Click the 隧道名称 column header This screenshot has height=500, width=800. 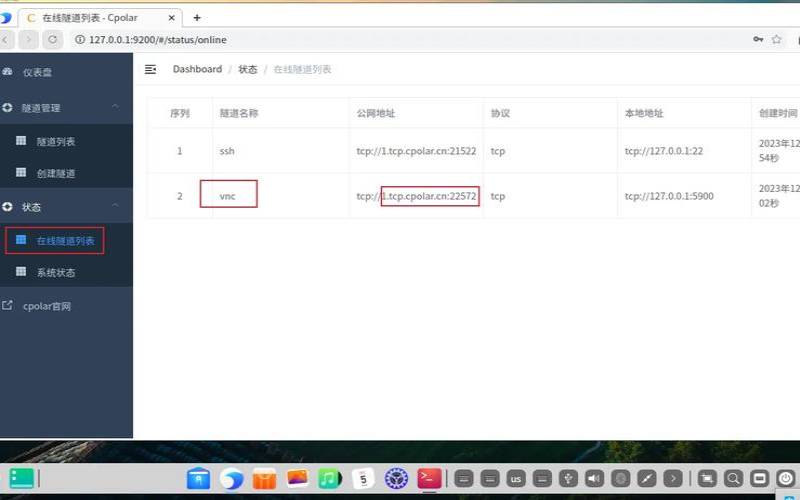coord(239,113)
